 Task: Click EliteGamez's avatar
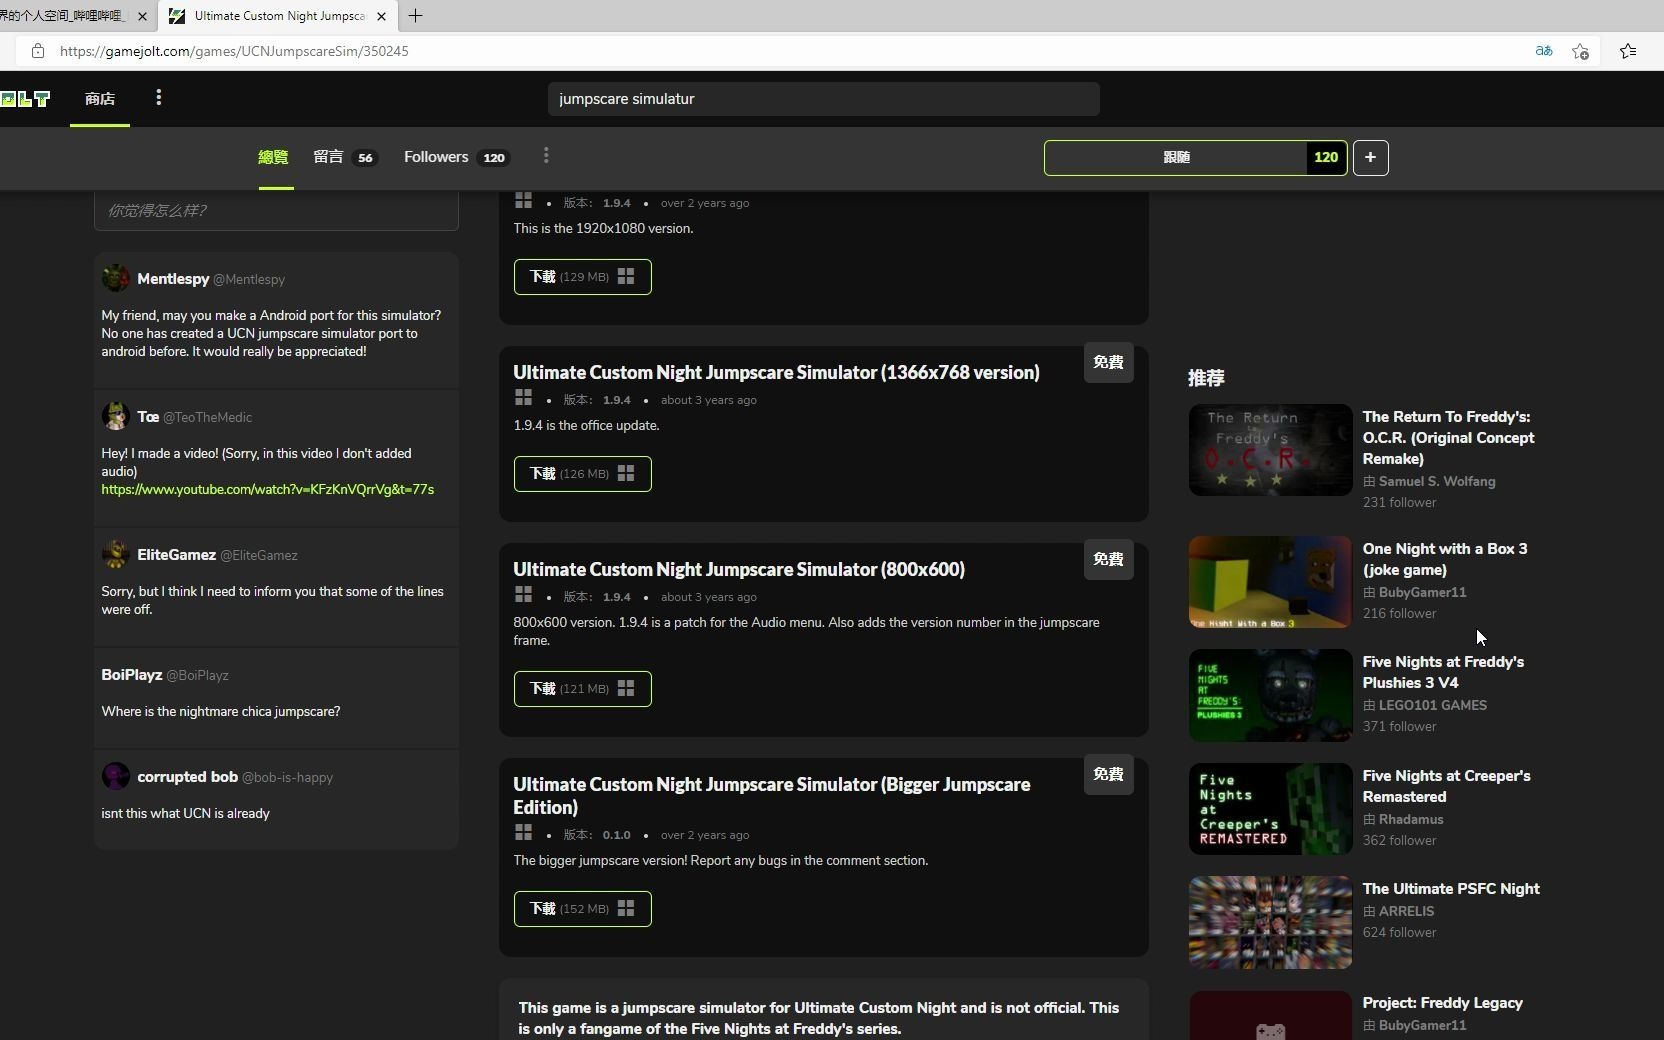tap(116, 554)
